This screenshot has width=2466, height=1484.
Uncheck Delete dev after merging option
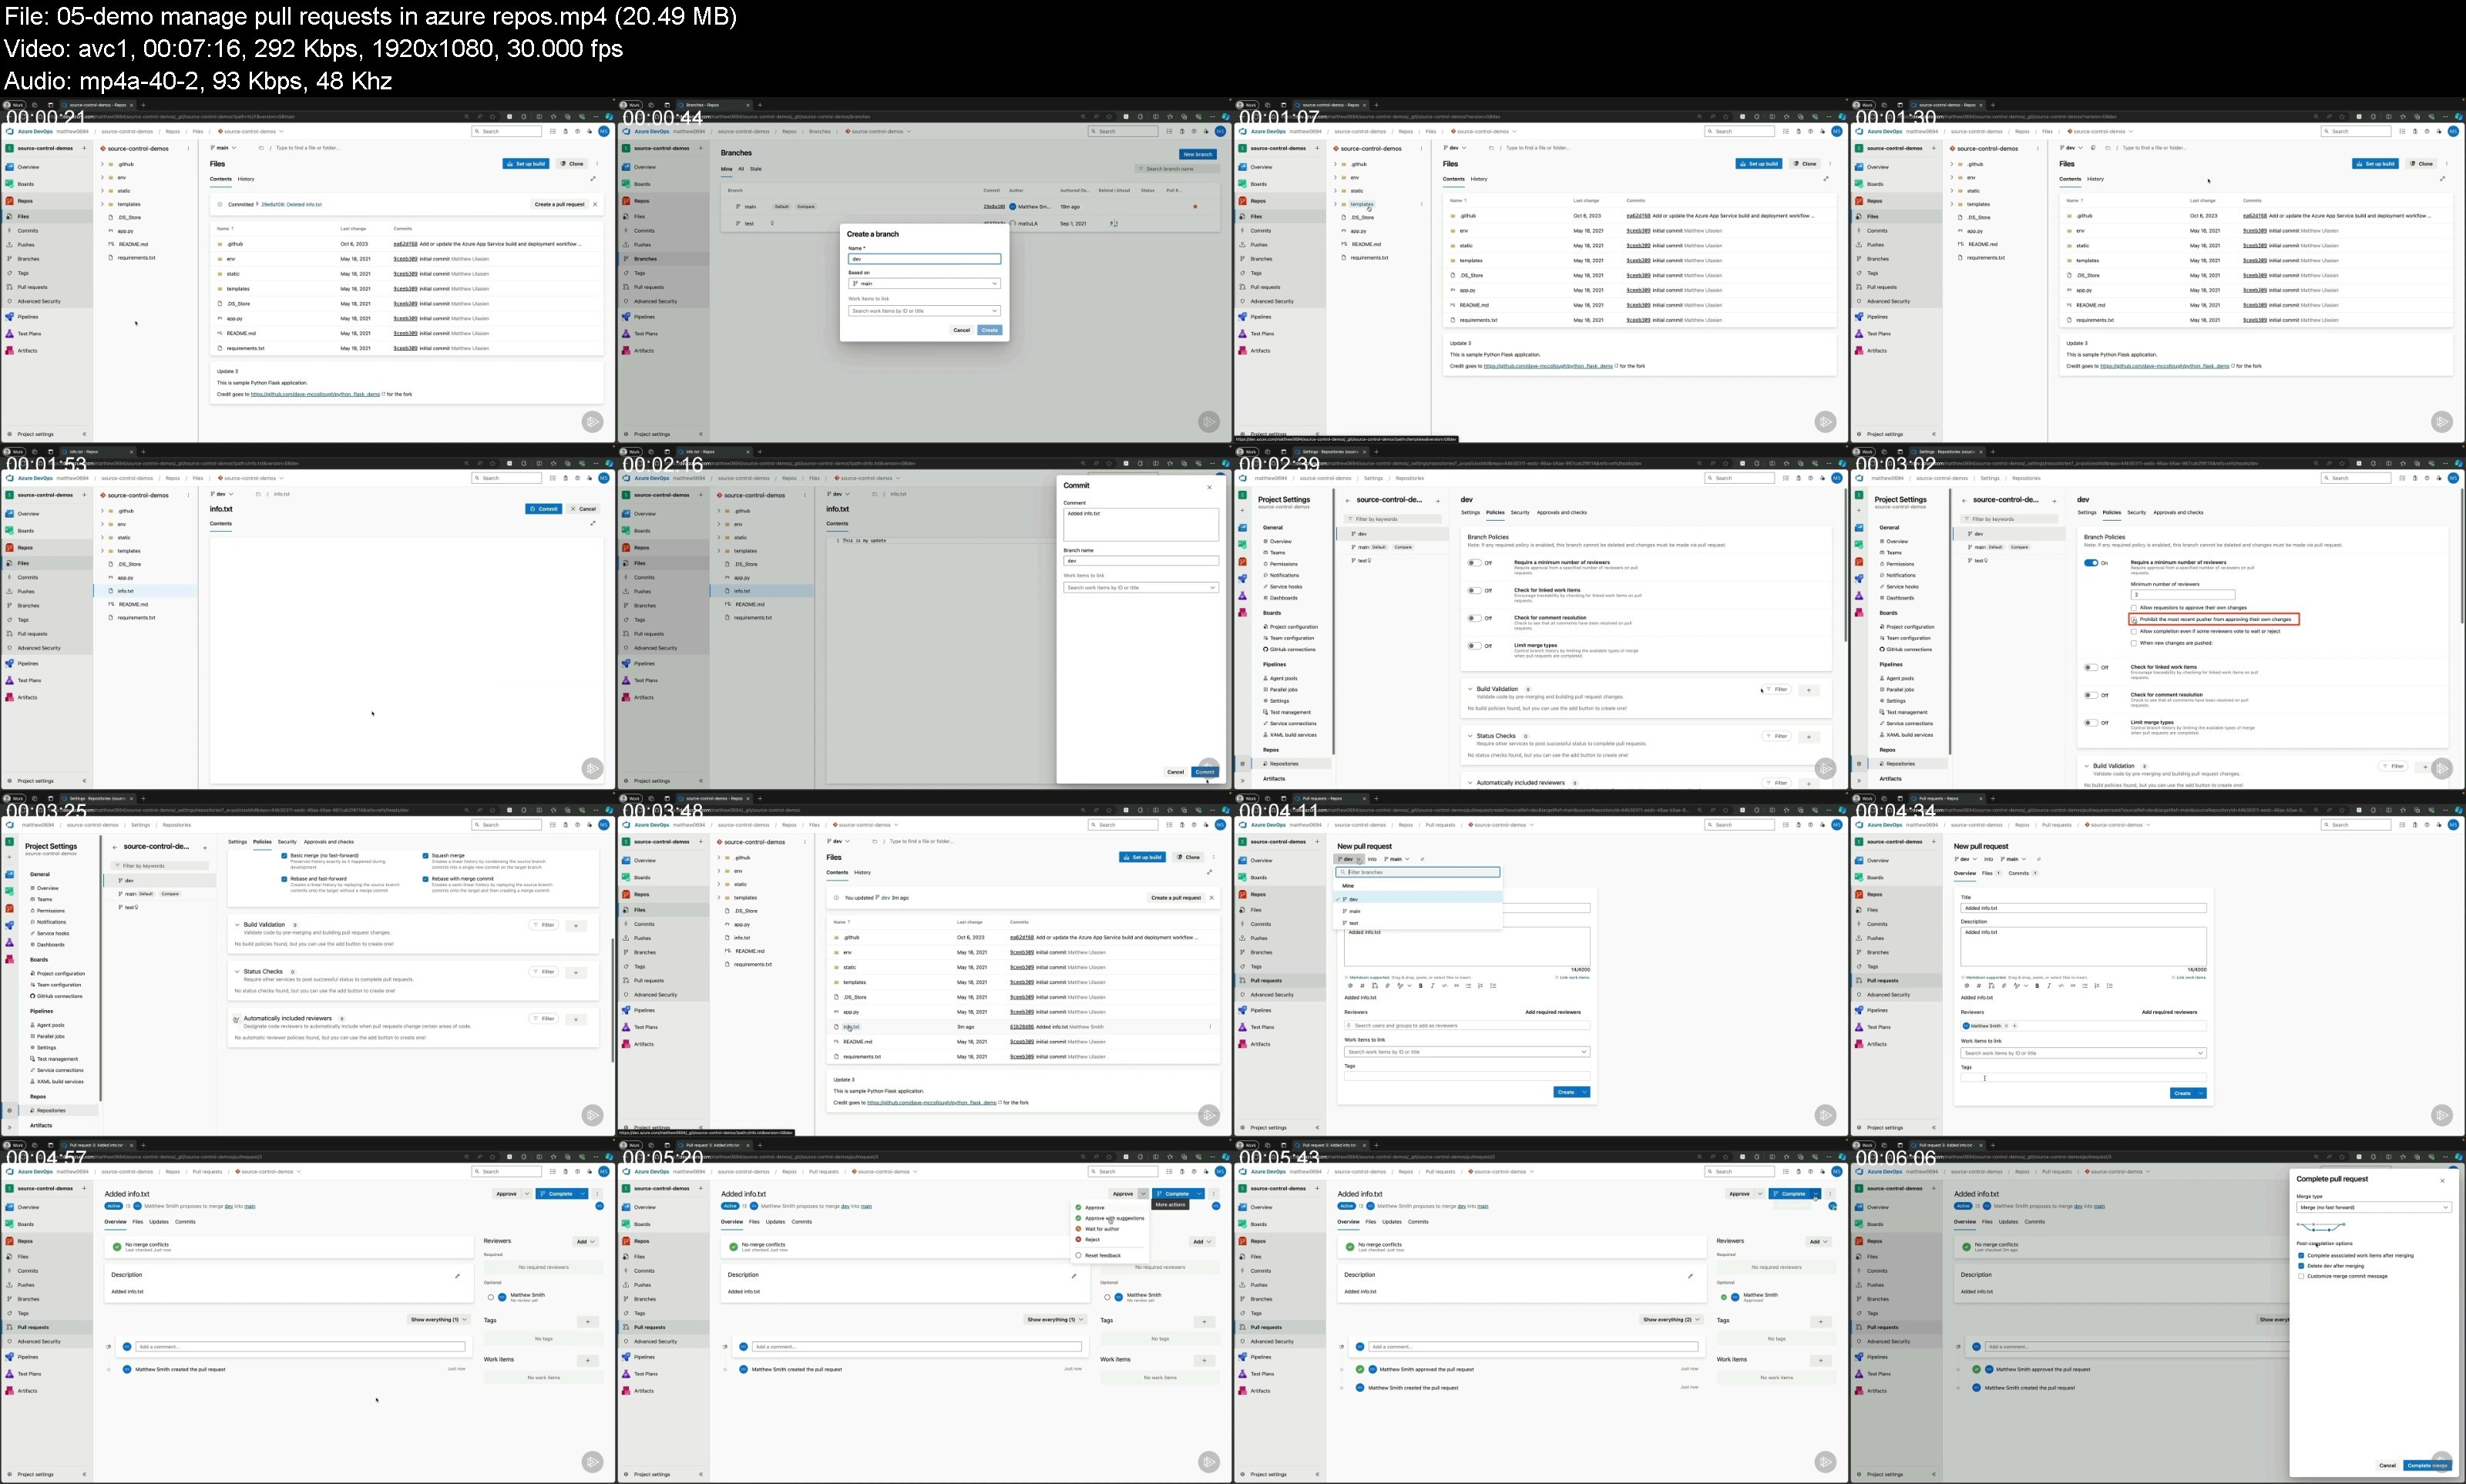point(2301,1266)
